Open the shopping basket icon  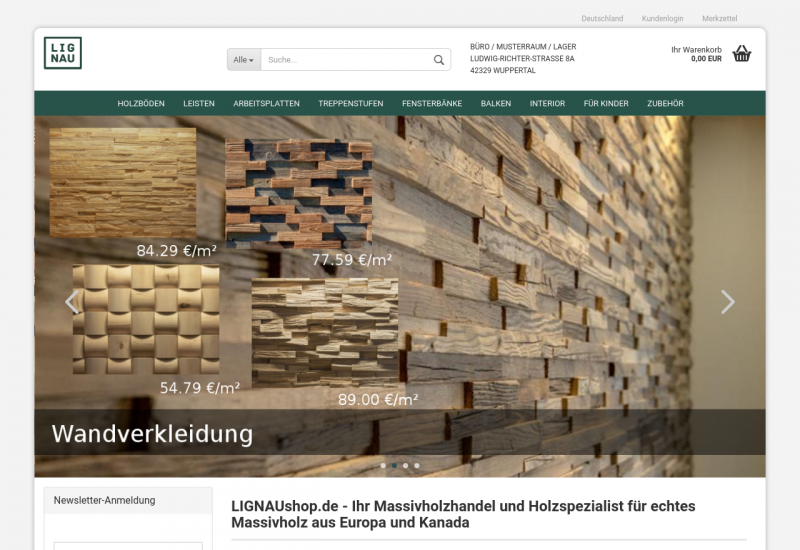point(741,54)
